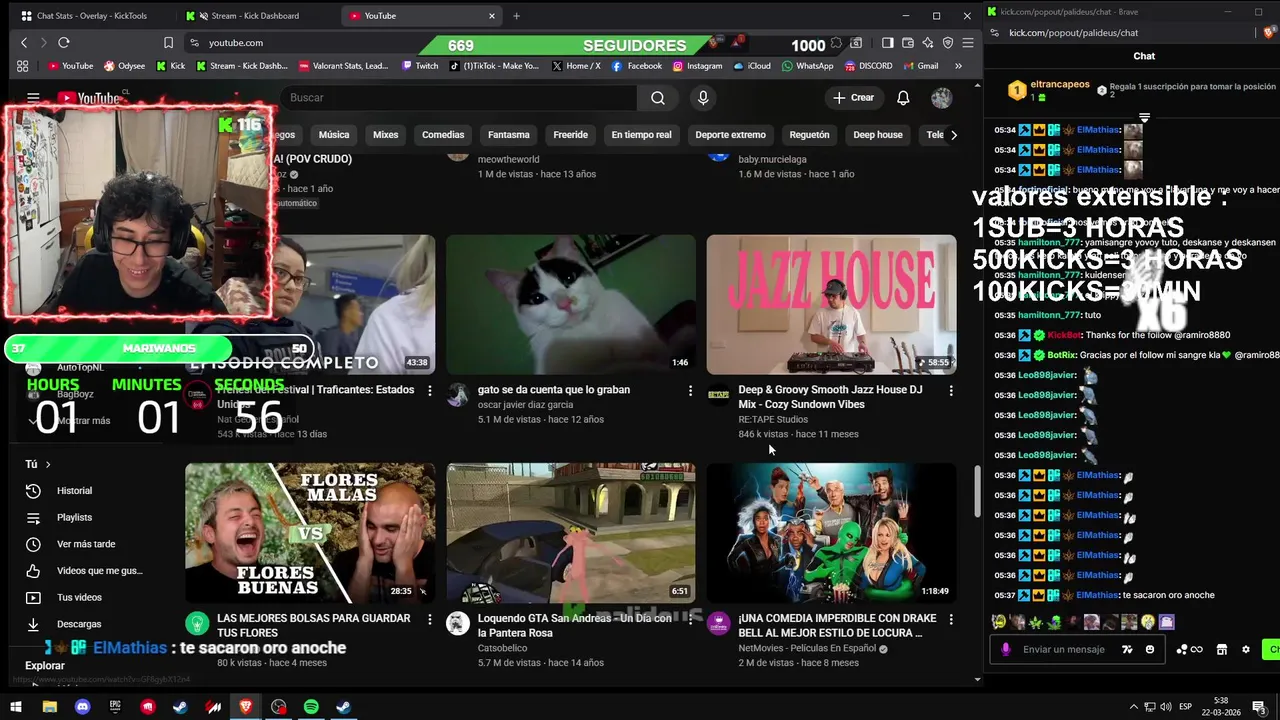This screenshot has width=1280, height=720.
Task: Open Brave main menu hamburger
Action: [968, 43]
